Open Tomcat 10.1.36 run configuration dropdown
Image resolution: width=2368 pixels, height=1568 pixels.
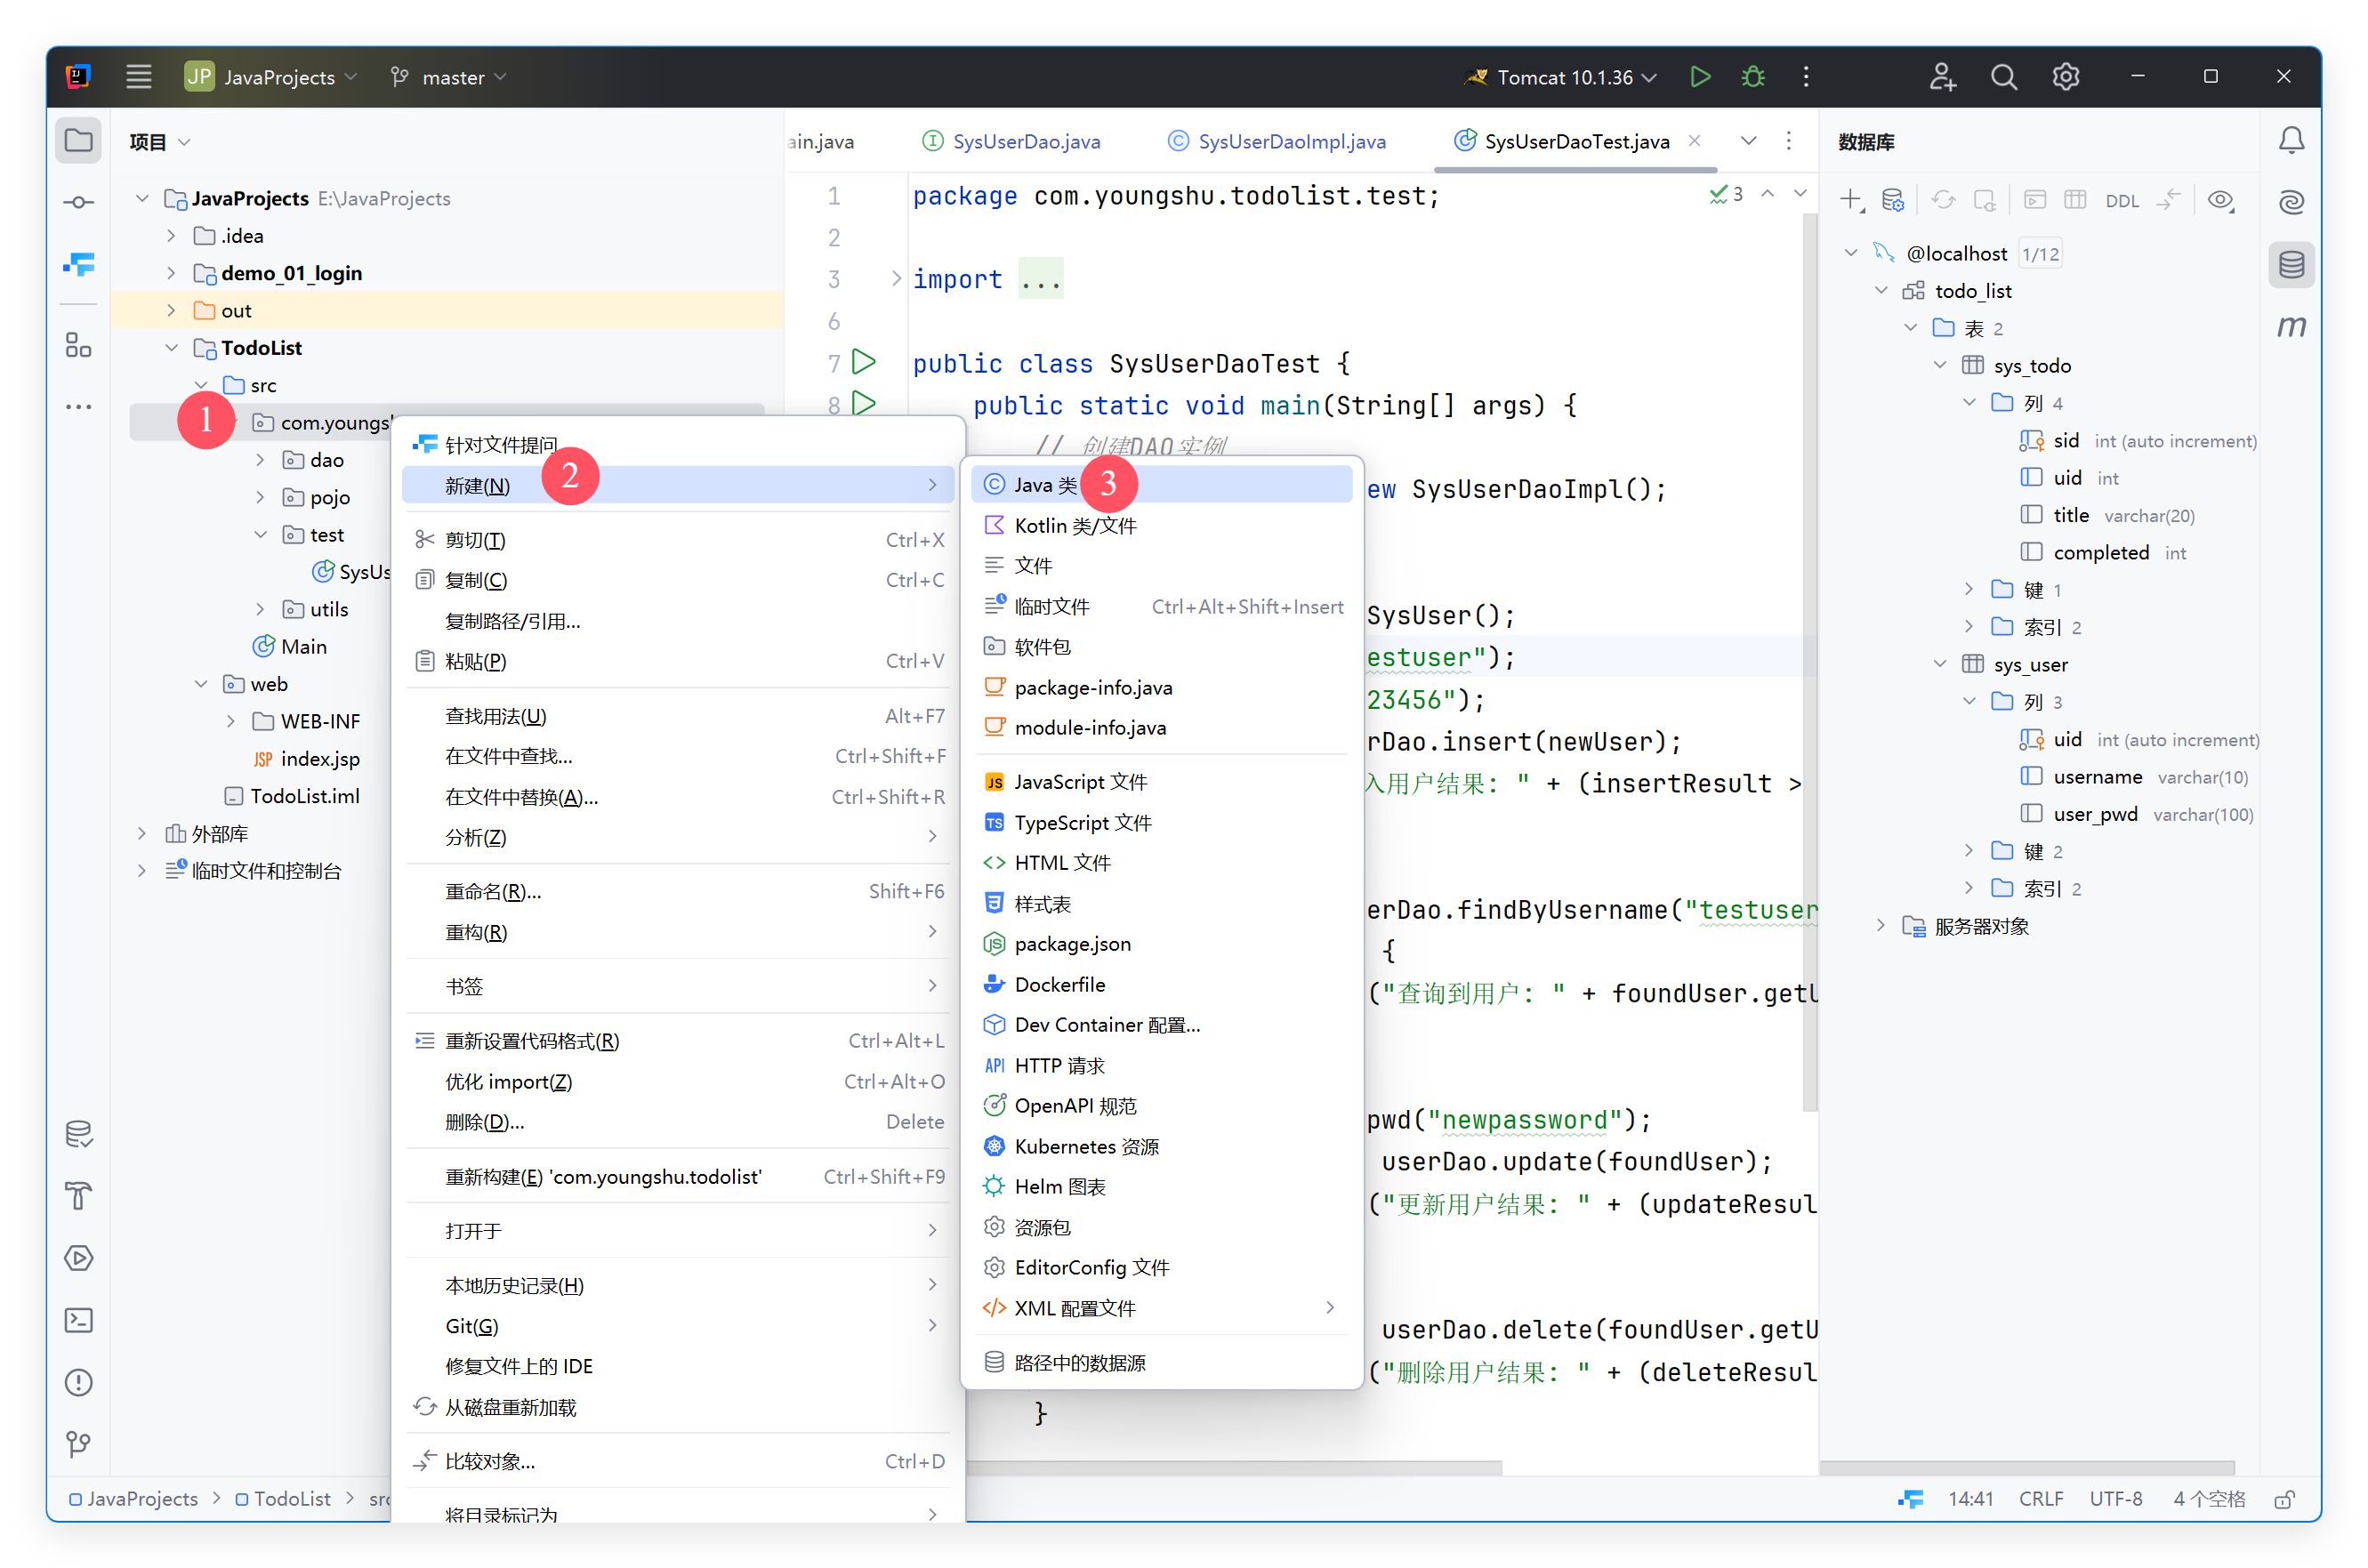pos(1560,77)
